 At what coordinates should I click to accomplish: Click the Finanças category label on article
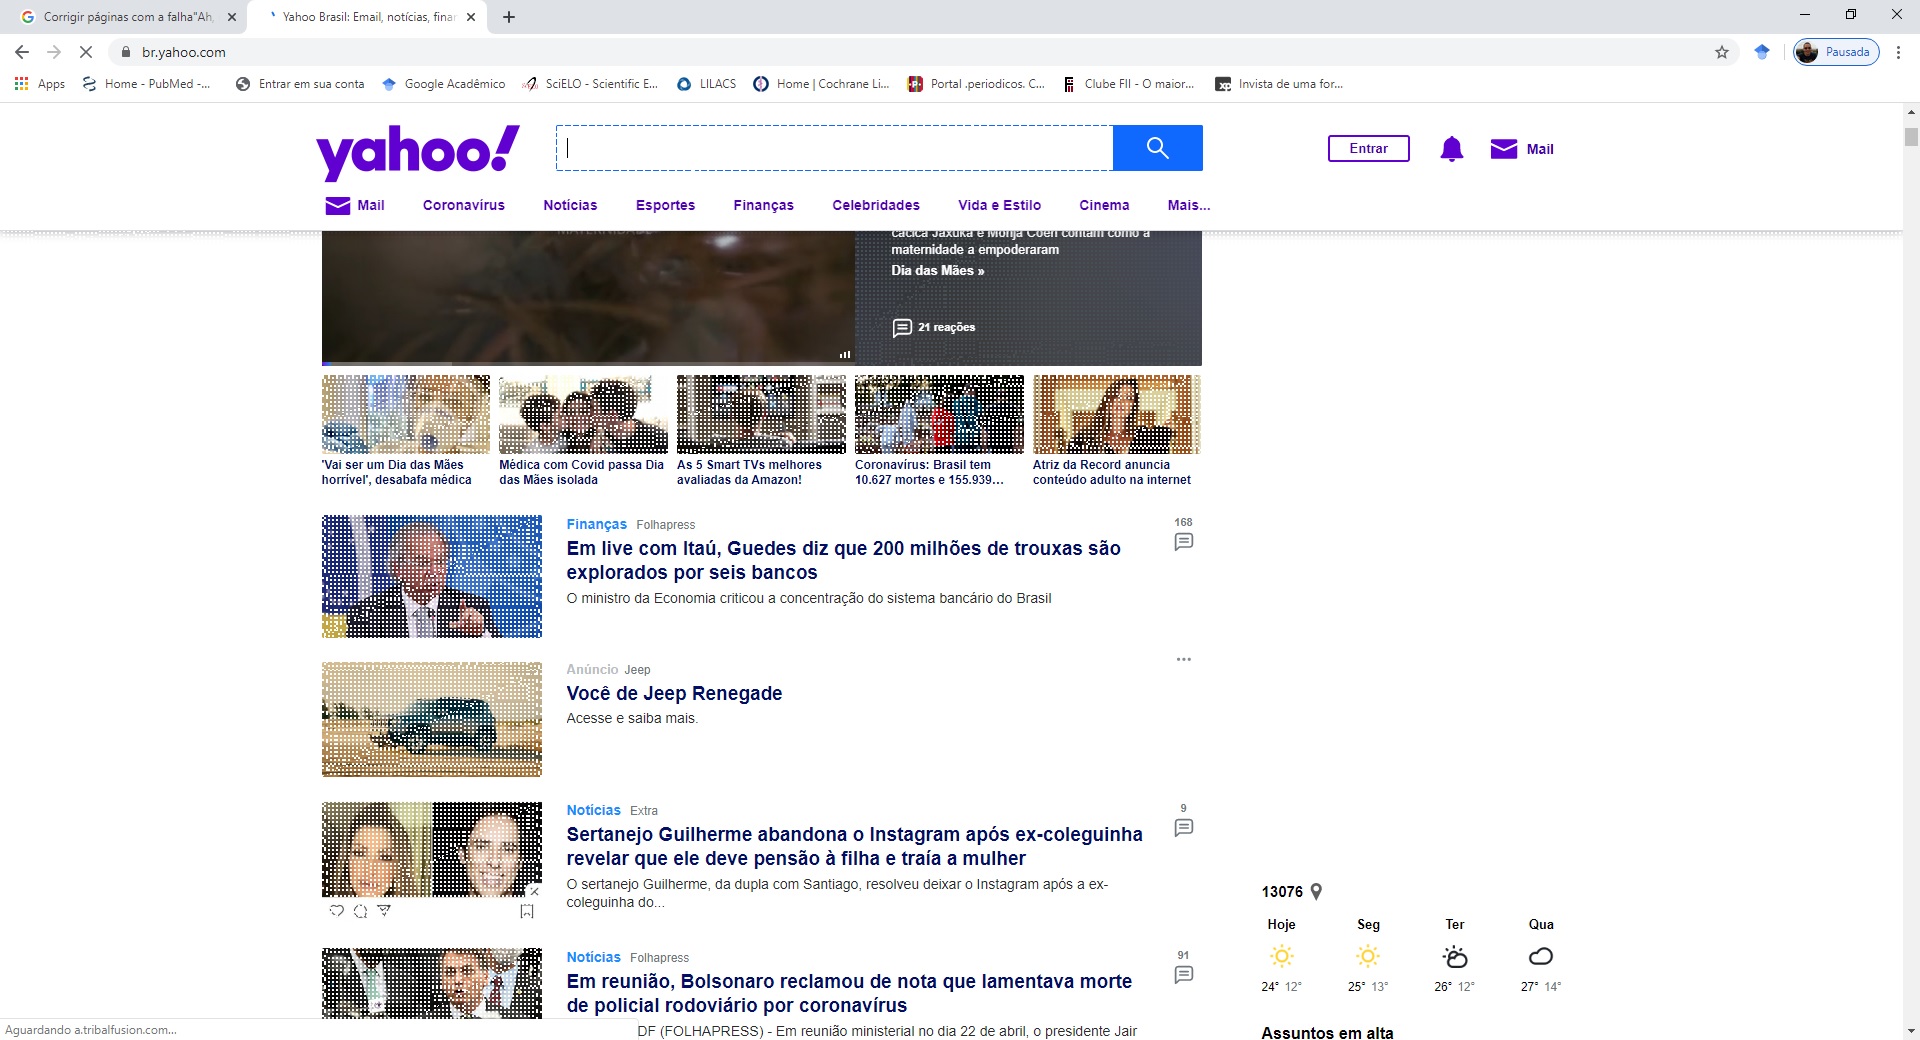click(596, 524)
